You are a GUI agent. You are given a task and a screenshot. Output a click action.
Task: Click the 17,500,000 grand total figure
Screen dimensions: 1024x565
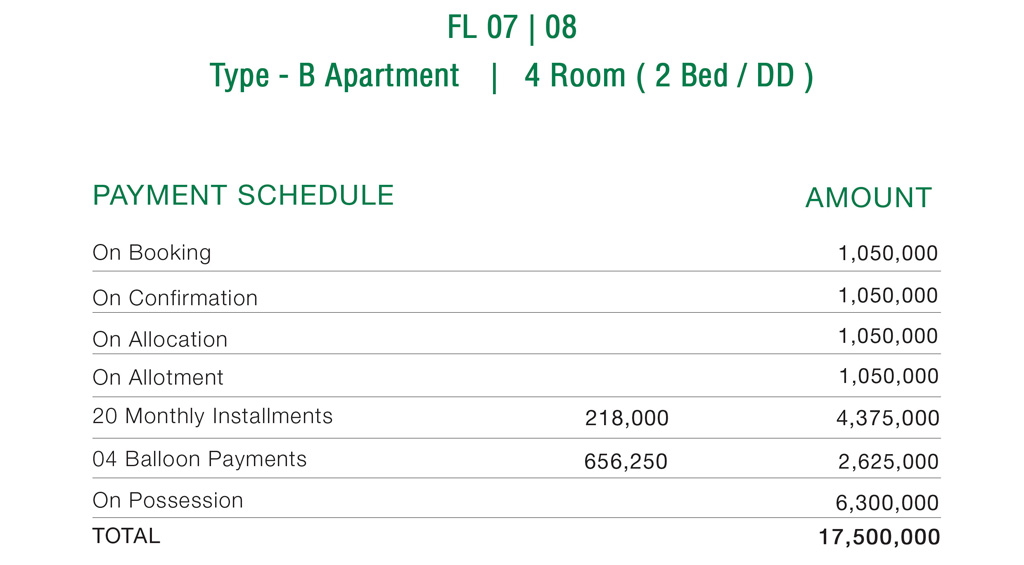pyautogui.click(x=879, y=538)
